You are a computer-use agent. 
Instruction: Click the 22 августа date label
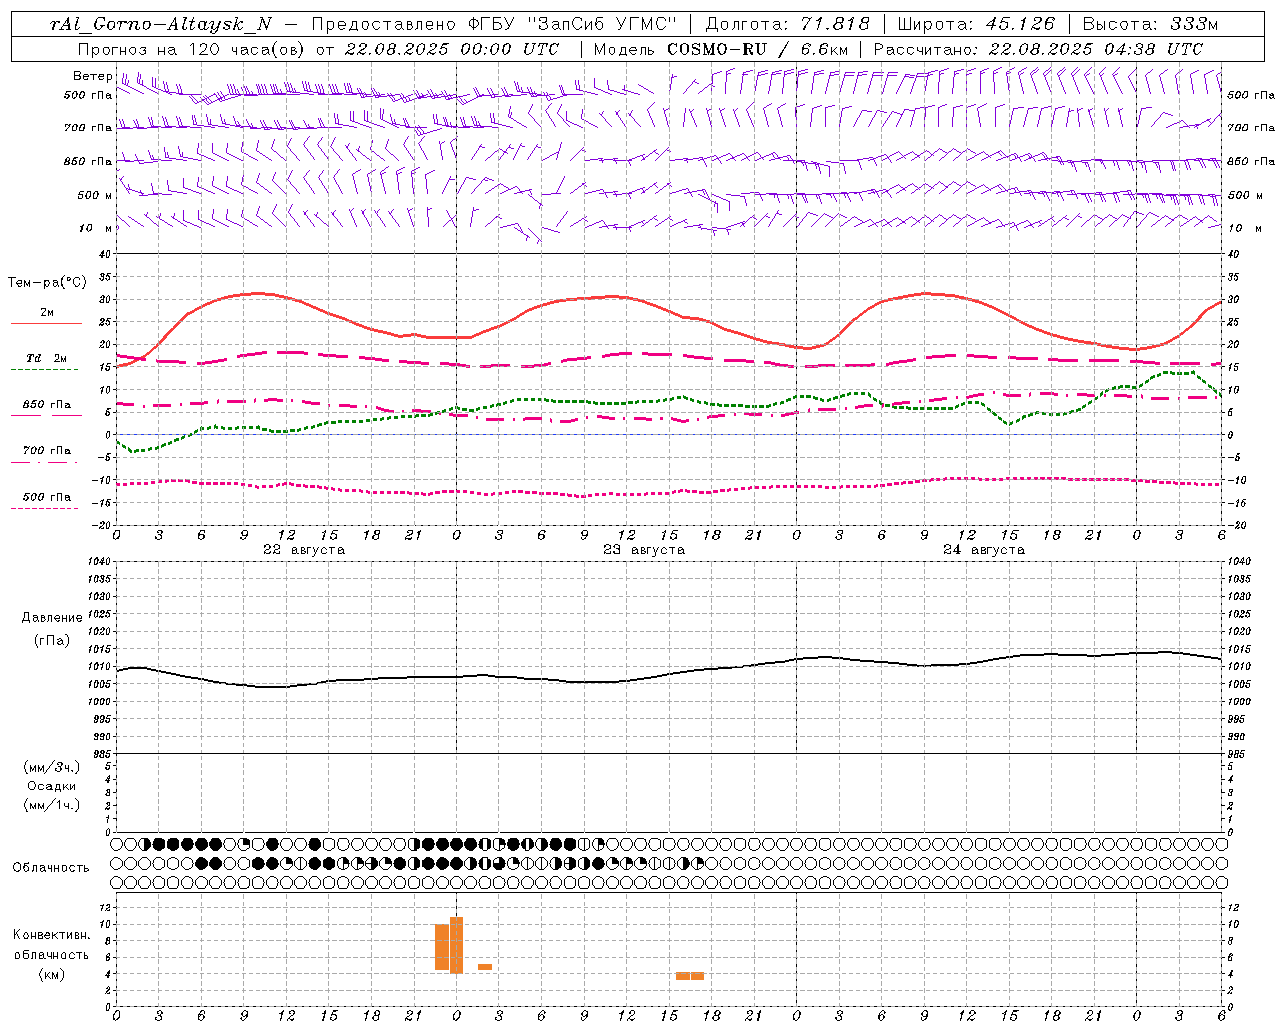tap(304, 550)
